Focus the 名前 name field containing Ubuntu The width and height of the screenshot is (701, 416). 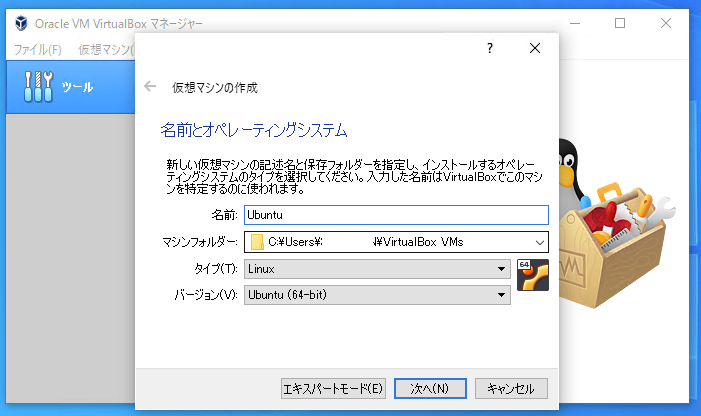(x=396, y=215)
